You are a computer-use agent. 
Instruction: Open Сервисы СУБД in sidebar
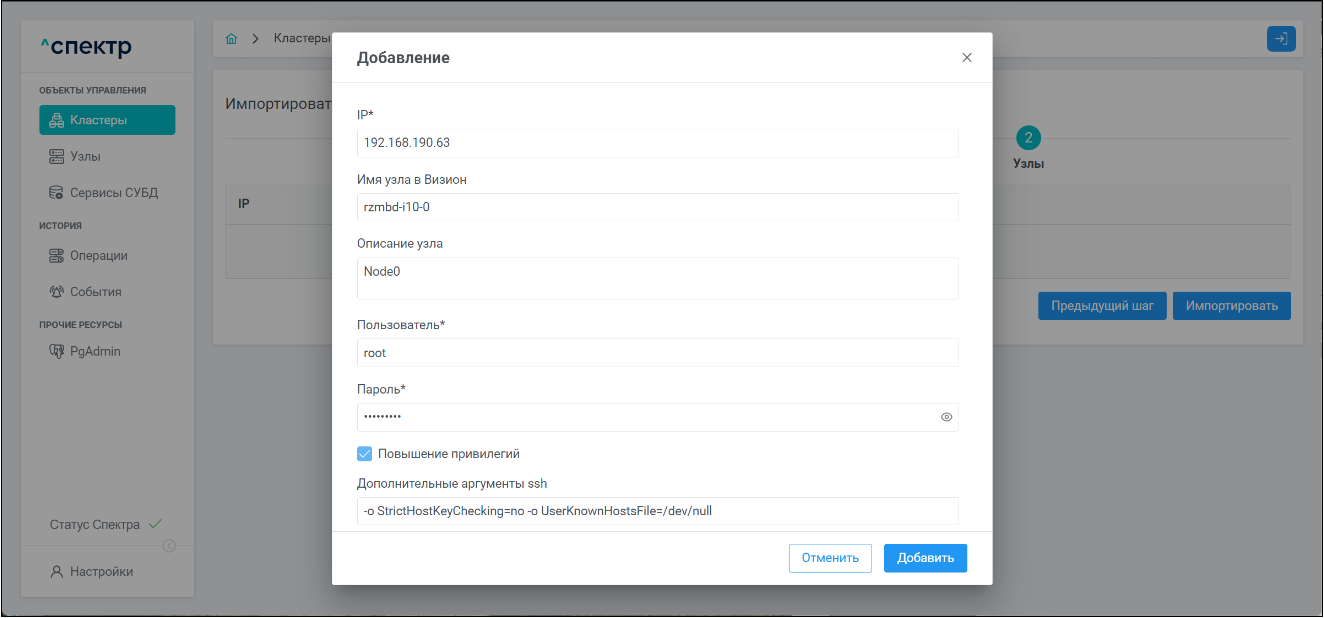tap(113, 193)
